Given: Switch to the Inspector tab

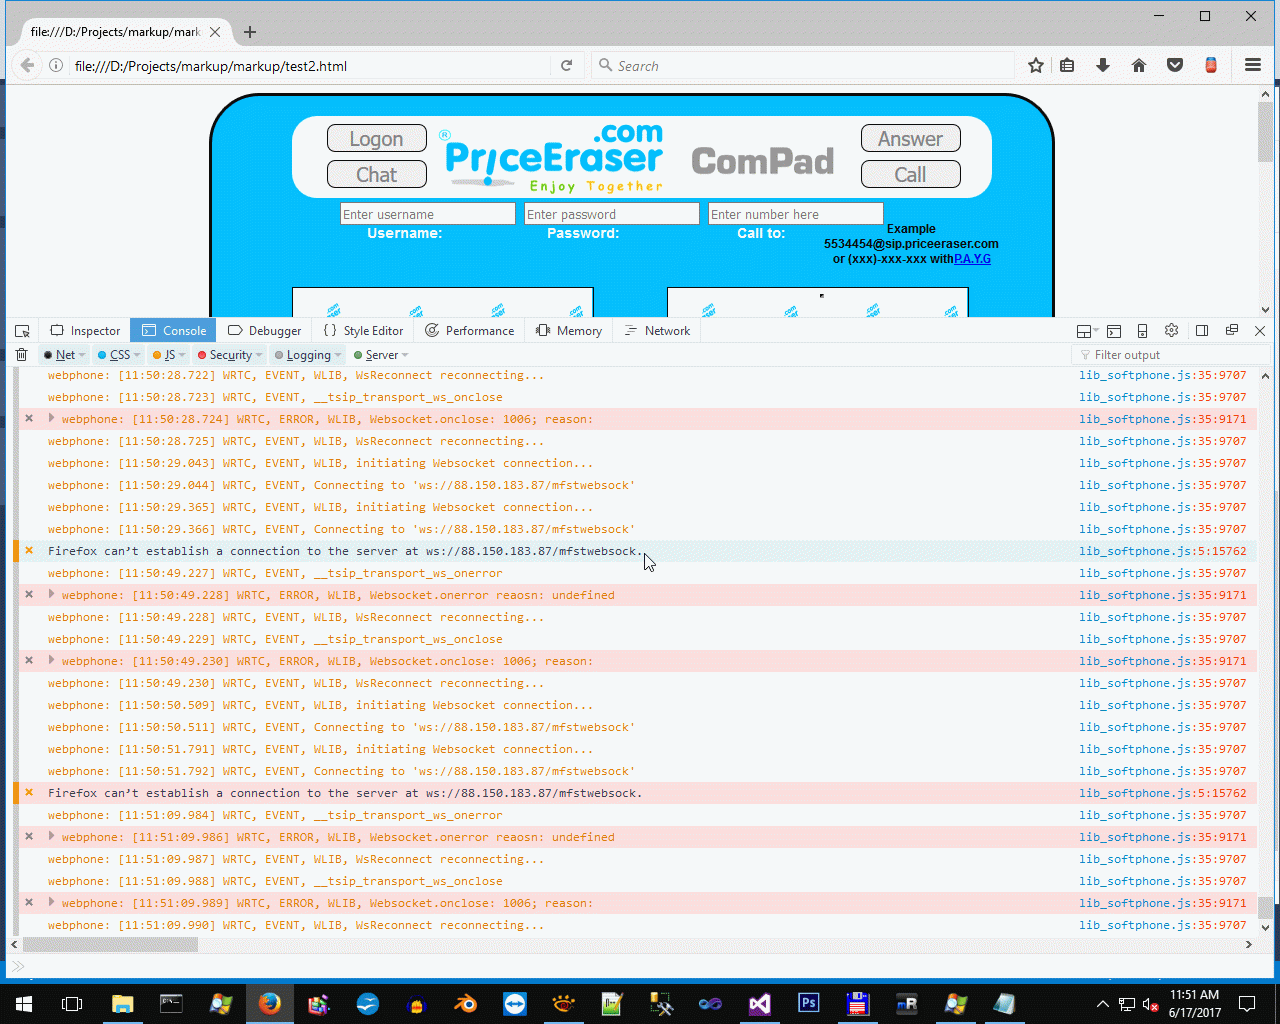Looking at the screenshot, I should 85,331.
